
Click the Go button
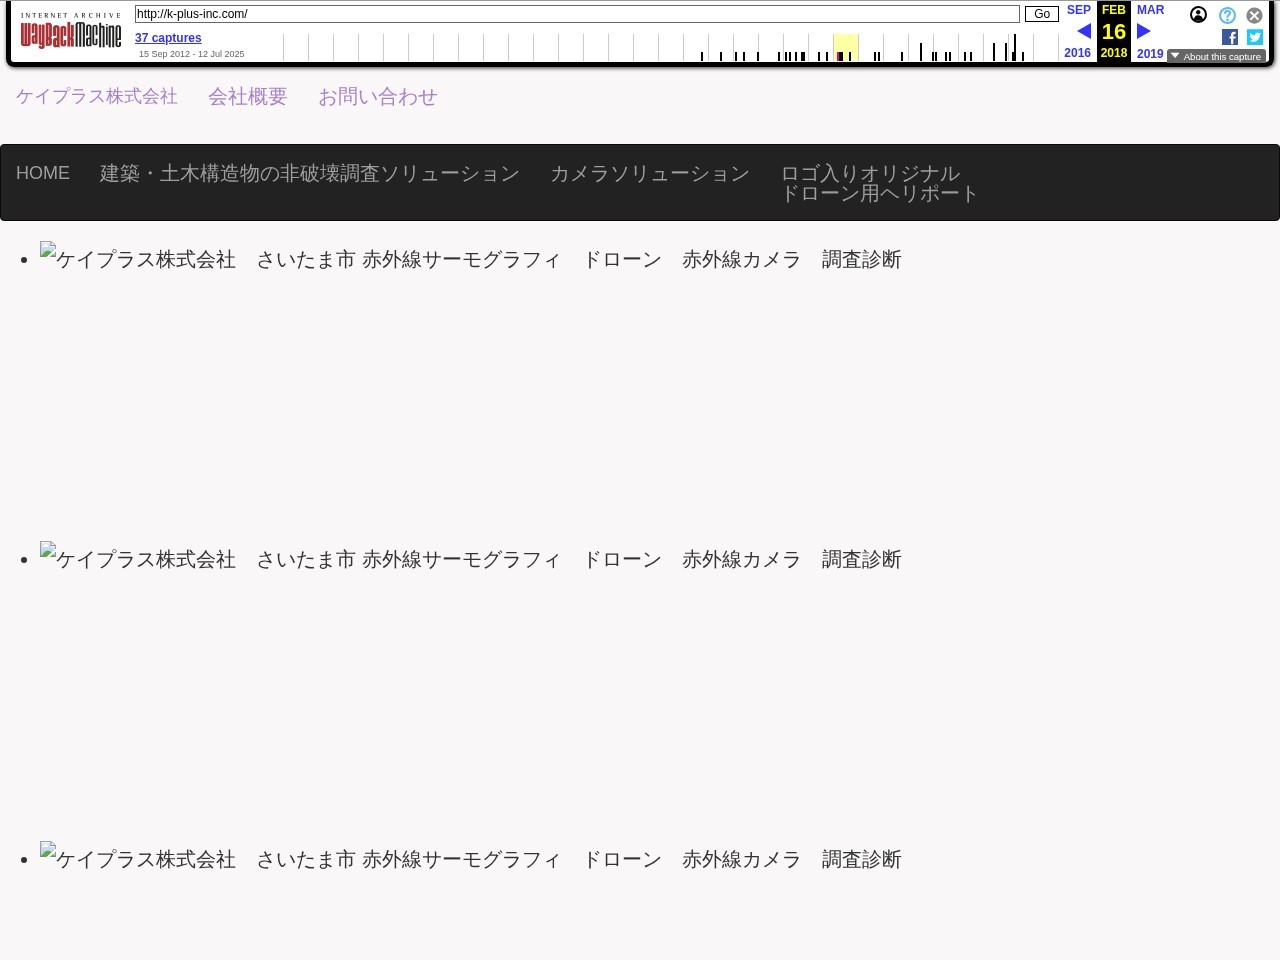pos(1042,14)
